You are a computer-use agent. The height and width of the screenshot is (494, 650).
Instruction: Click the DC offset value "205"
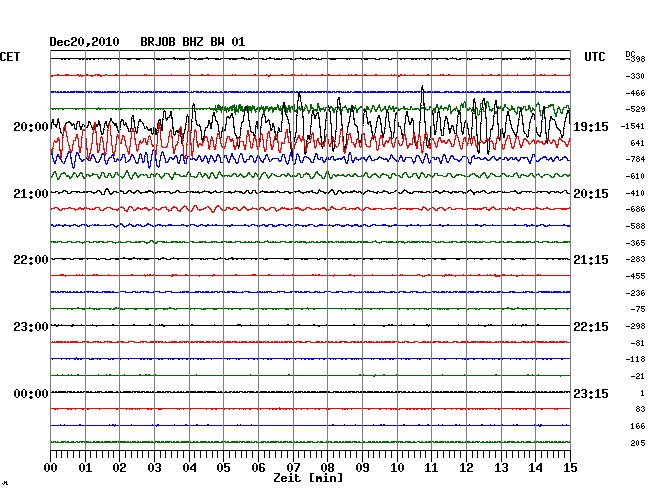[x=638, y=443]
